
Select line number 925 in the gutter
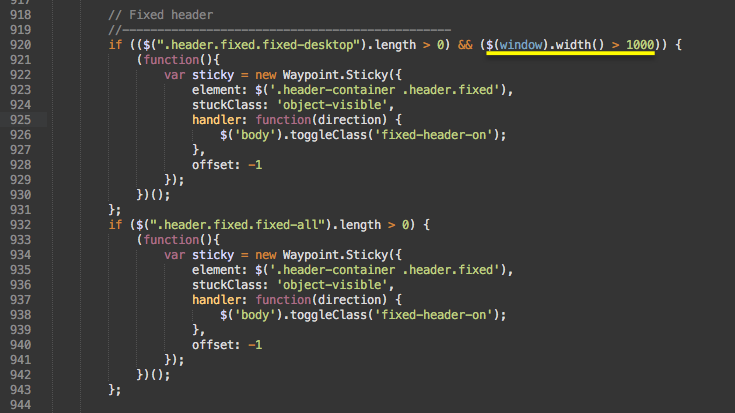point(18,120)
